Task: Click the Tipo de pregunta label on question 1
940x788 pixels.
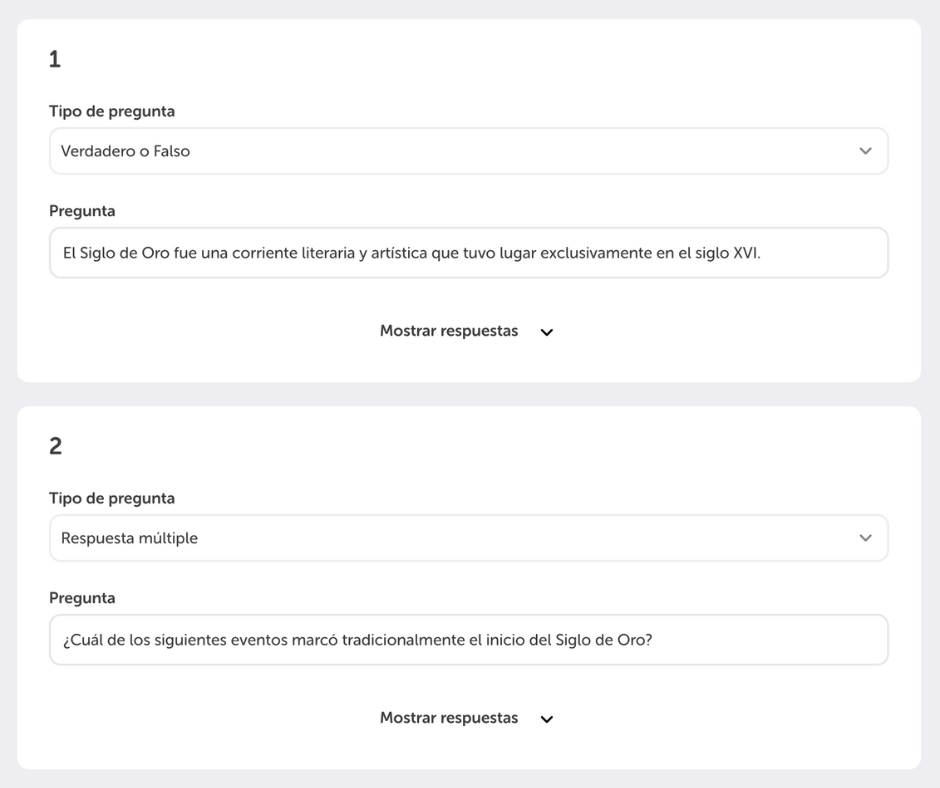Action: pos(112,111)
